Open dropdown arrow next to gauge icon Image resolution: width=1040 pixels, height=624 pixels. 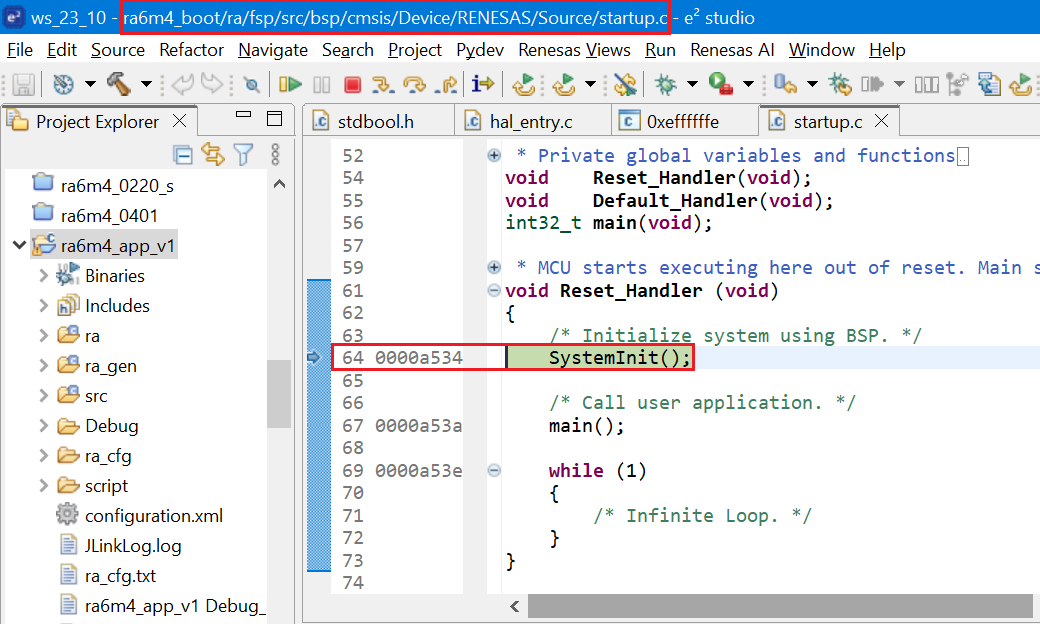(x=90, y=84)
